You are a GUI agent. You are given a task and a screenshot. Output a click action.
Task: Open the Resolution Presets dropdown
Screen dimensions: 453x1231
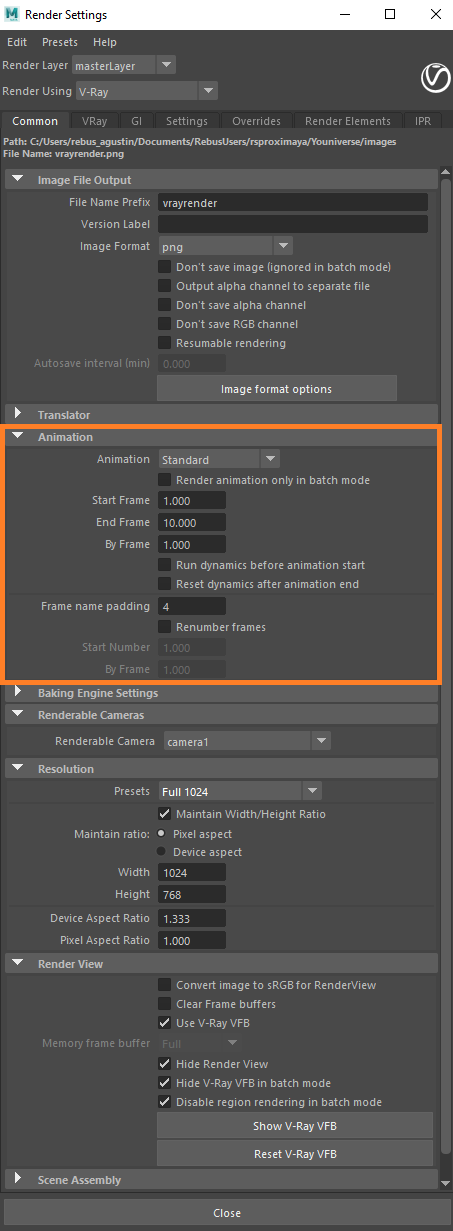pyautogui.click(x=239, y=792)
